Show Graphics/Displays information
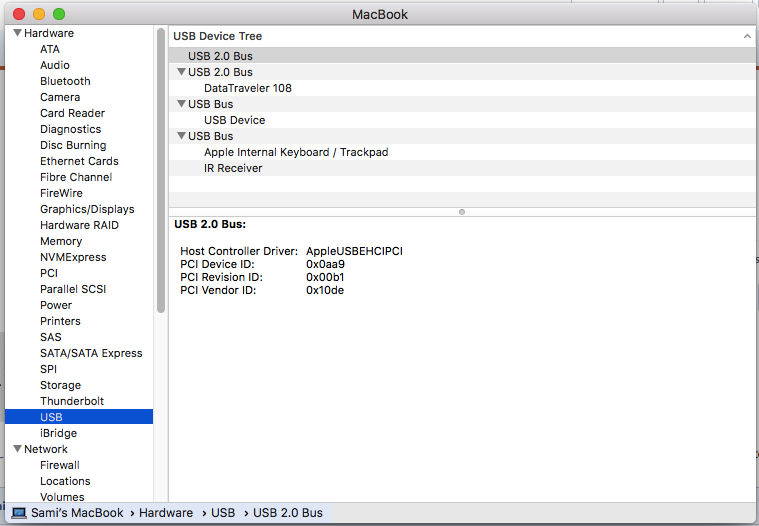Viewport: 759px width, 526px height. [87, 209]
